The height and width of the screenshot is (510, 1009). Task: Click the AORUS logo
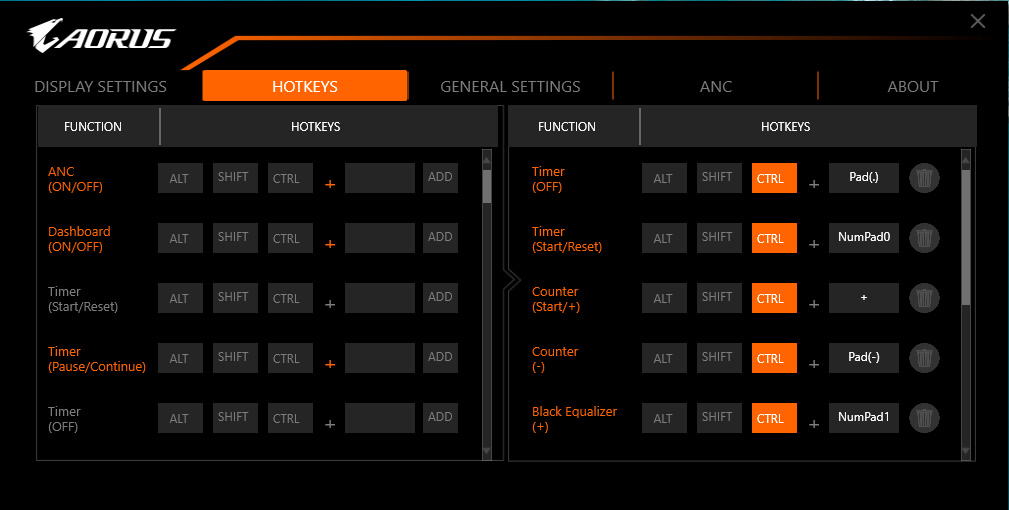[101, 37]
